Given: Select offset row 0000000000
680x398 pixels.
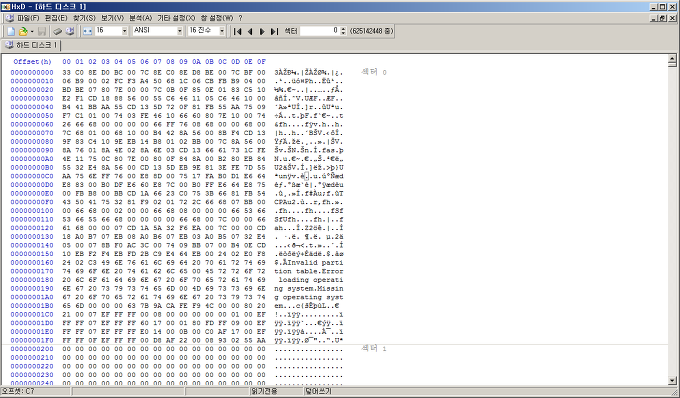Looking at the screenshot, I should [x=32, y=72].
